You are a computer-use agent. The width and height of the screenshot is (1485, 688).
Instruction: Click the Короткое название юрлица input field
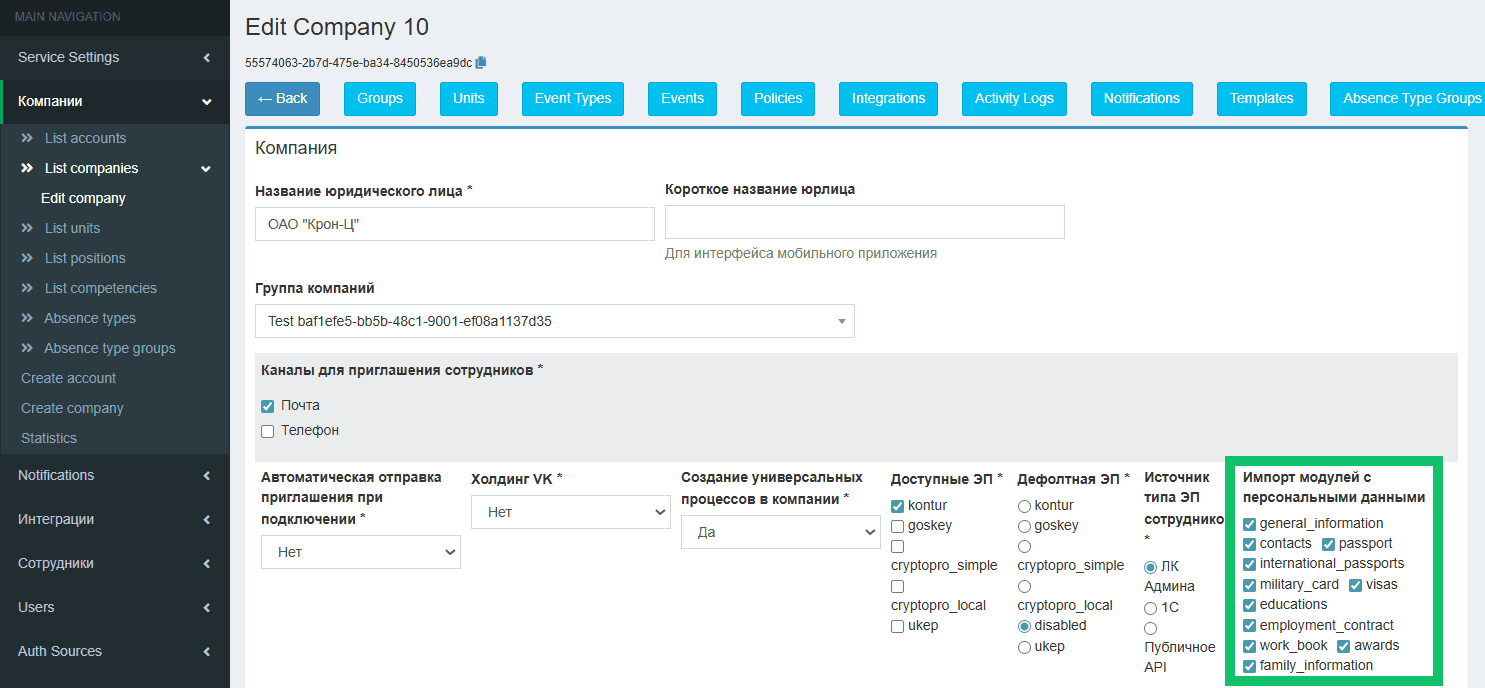[864, 222]
